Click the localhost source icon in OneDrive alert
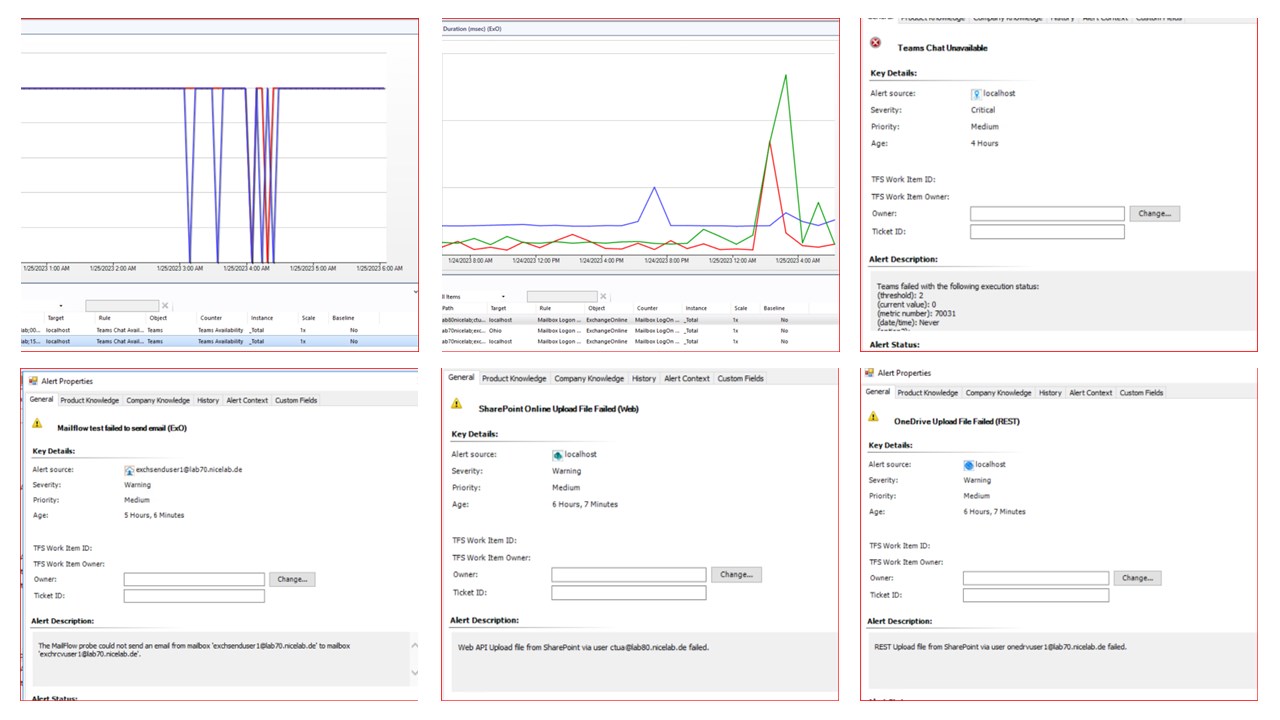This screenshot has height=720, width=1280. [968, 465]
